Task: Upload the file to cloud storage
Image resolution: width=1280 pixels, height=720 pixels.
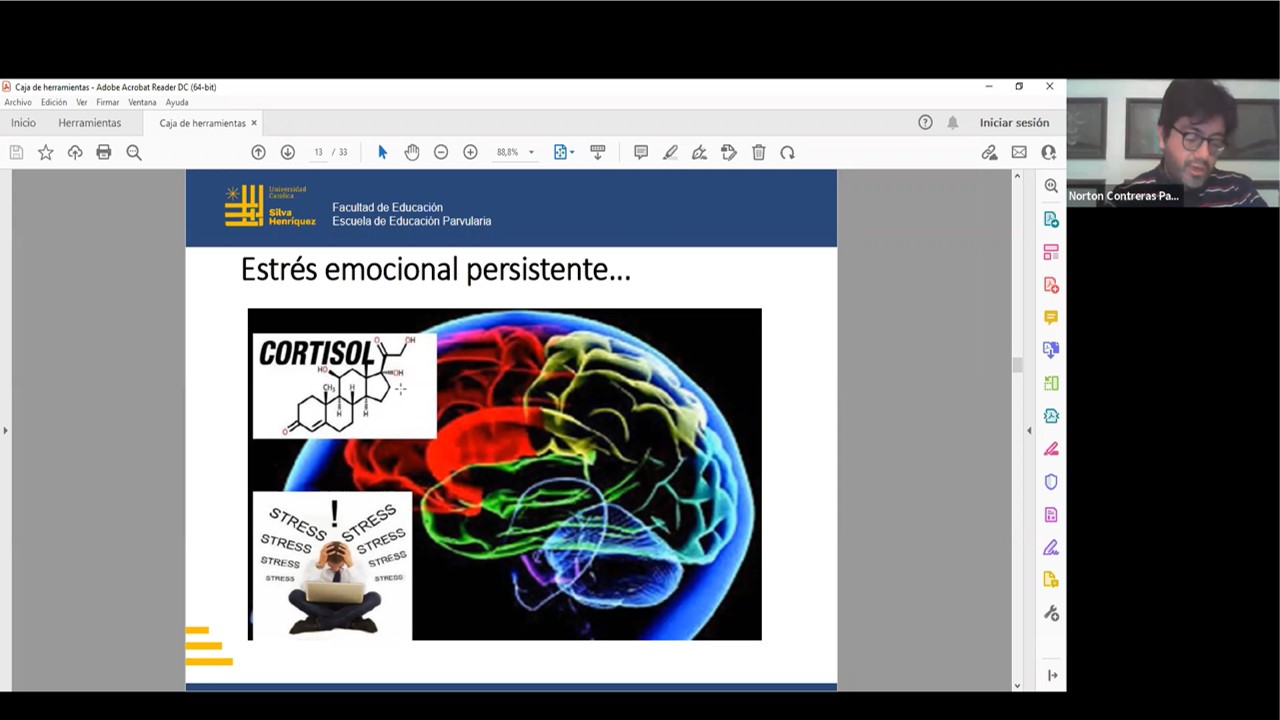Action: tap(75, 152)
